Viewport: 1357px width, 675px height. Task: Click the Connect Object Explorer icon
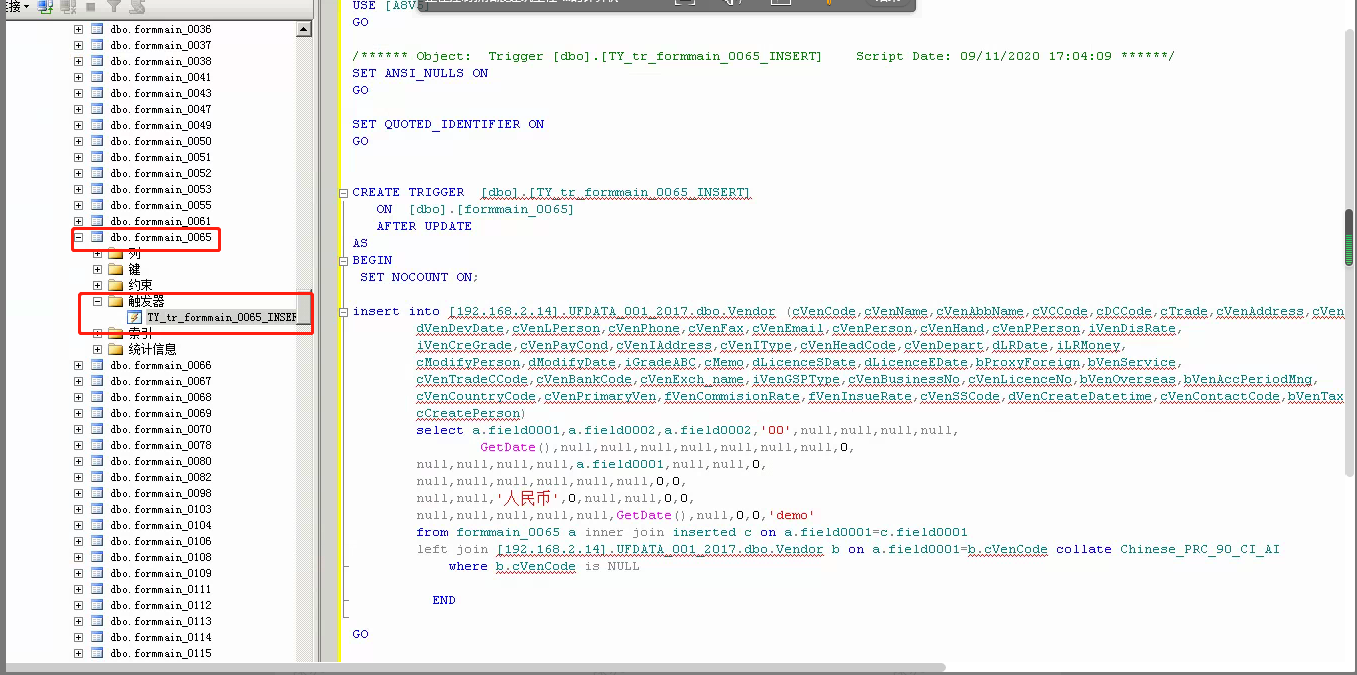click(45, 6)
